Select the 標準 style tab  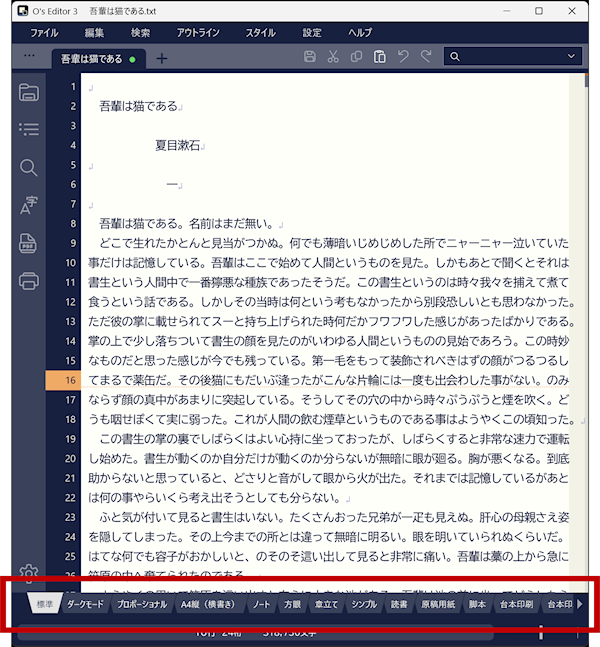coord(45,604)
